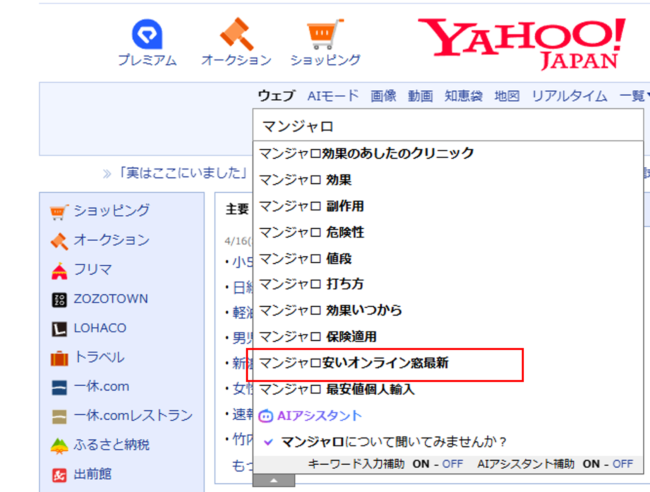Open the プレミアム icon
This screenshot has height=492, width=650.
(147, 34)
